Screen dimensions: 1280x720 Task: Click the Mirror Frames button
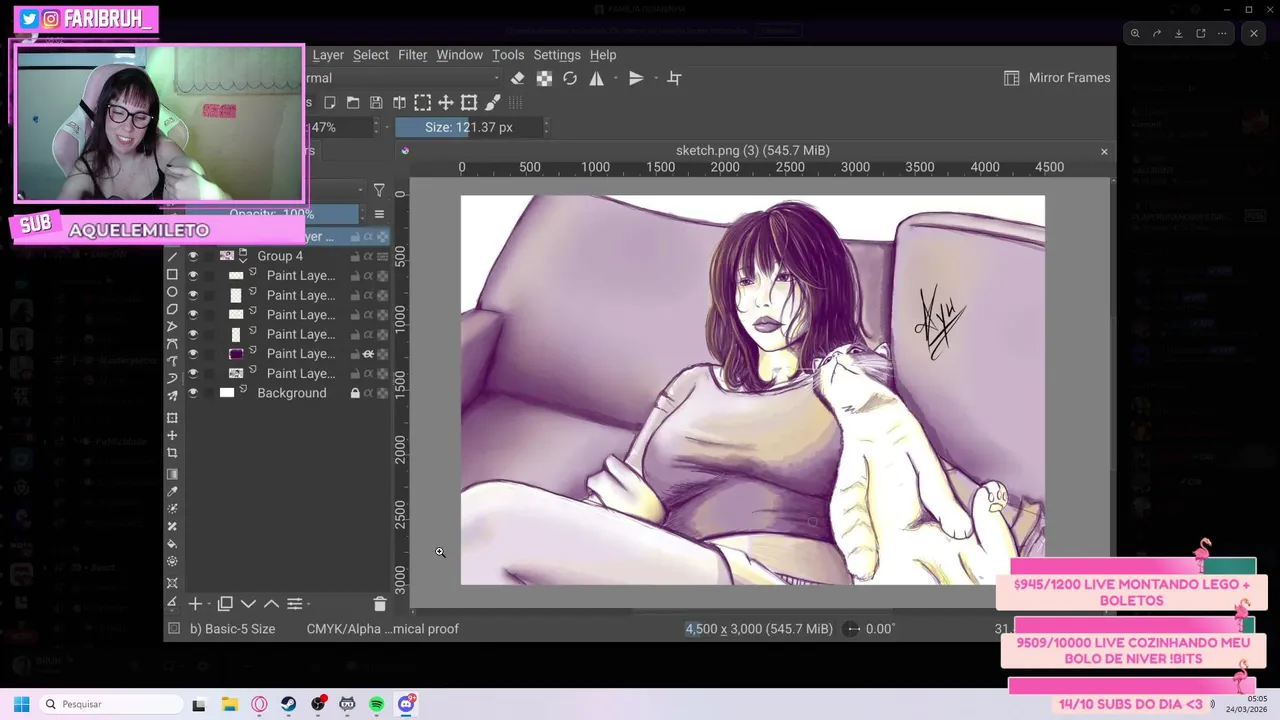pos(1057,78)
